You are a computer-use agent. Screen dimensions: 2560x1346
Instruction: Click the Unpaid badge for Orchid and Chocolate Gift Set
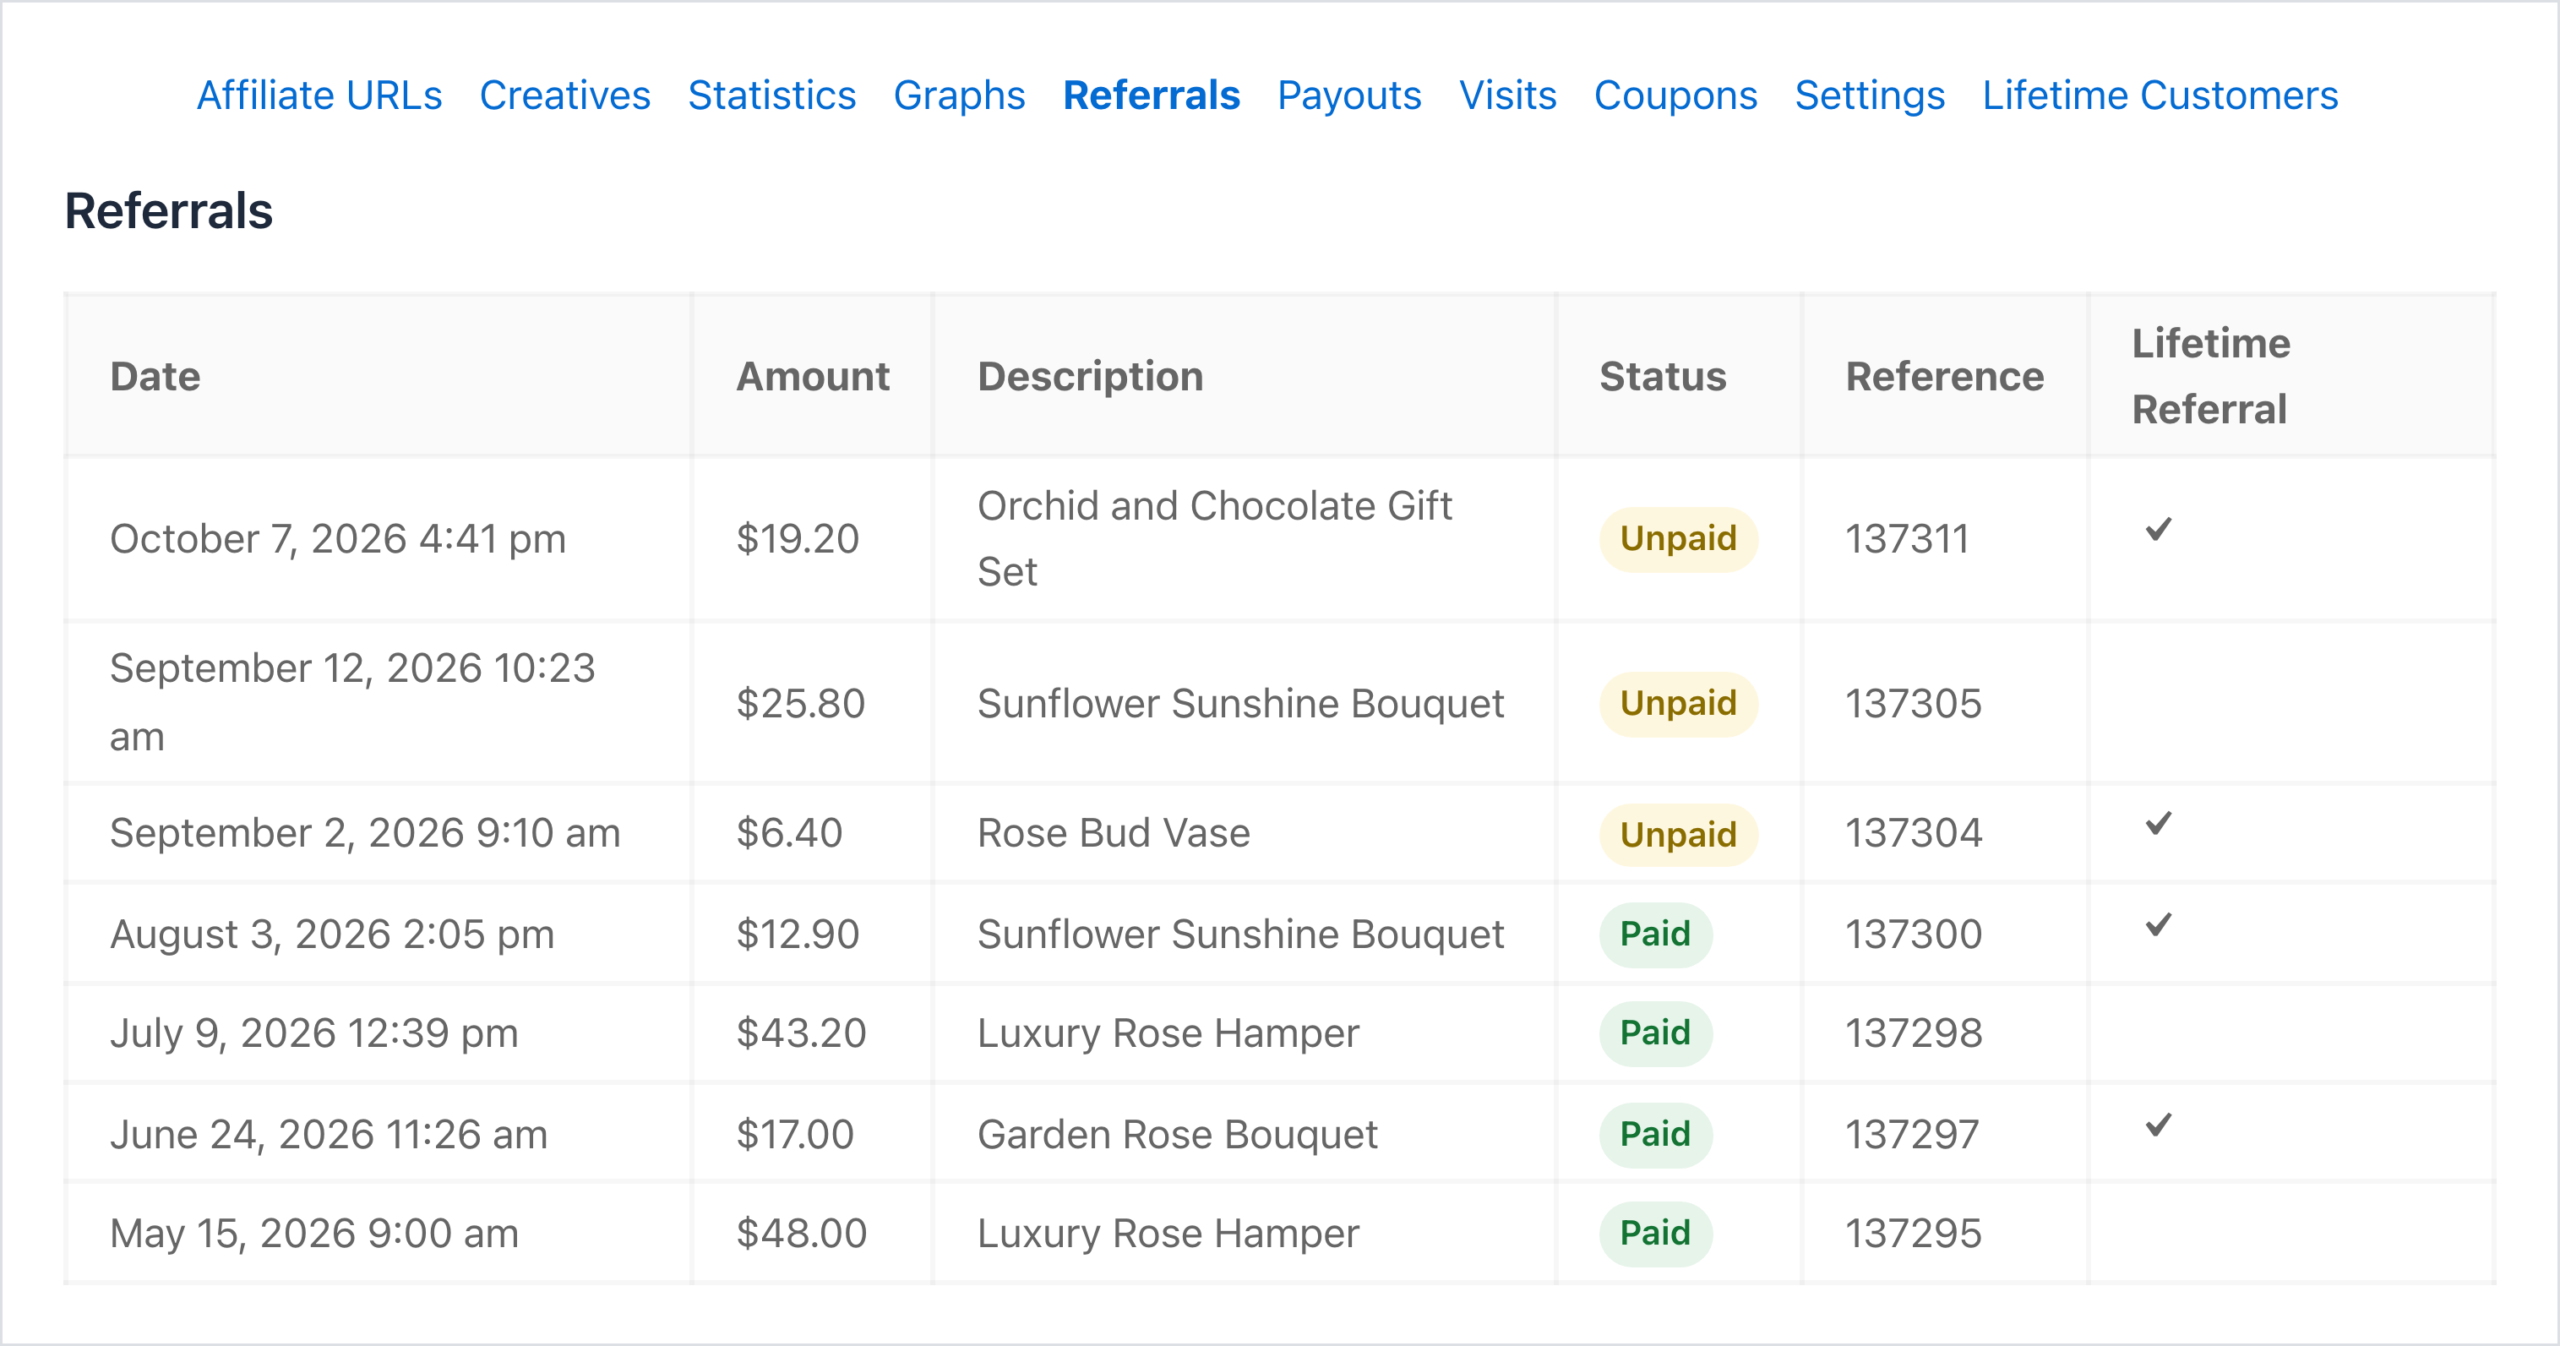1678,539
